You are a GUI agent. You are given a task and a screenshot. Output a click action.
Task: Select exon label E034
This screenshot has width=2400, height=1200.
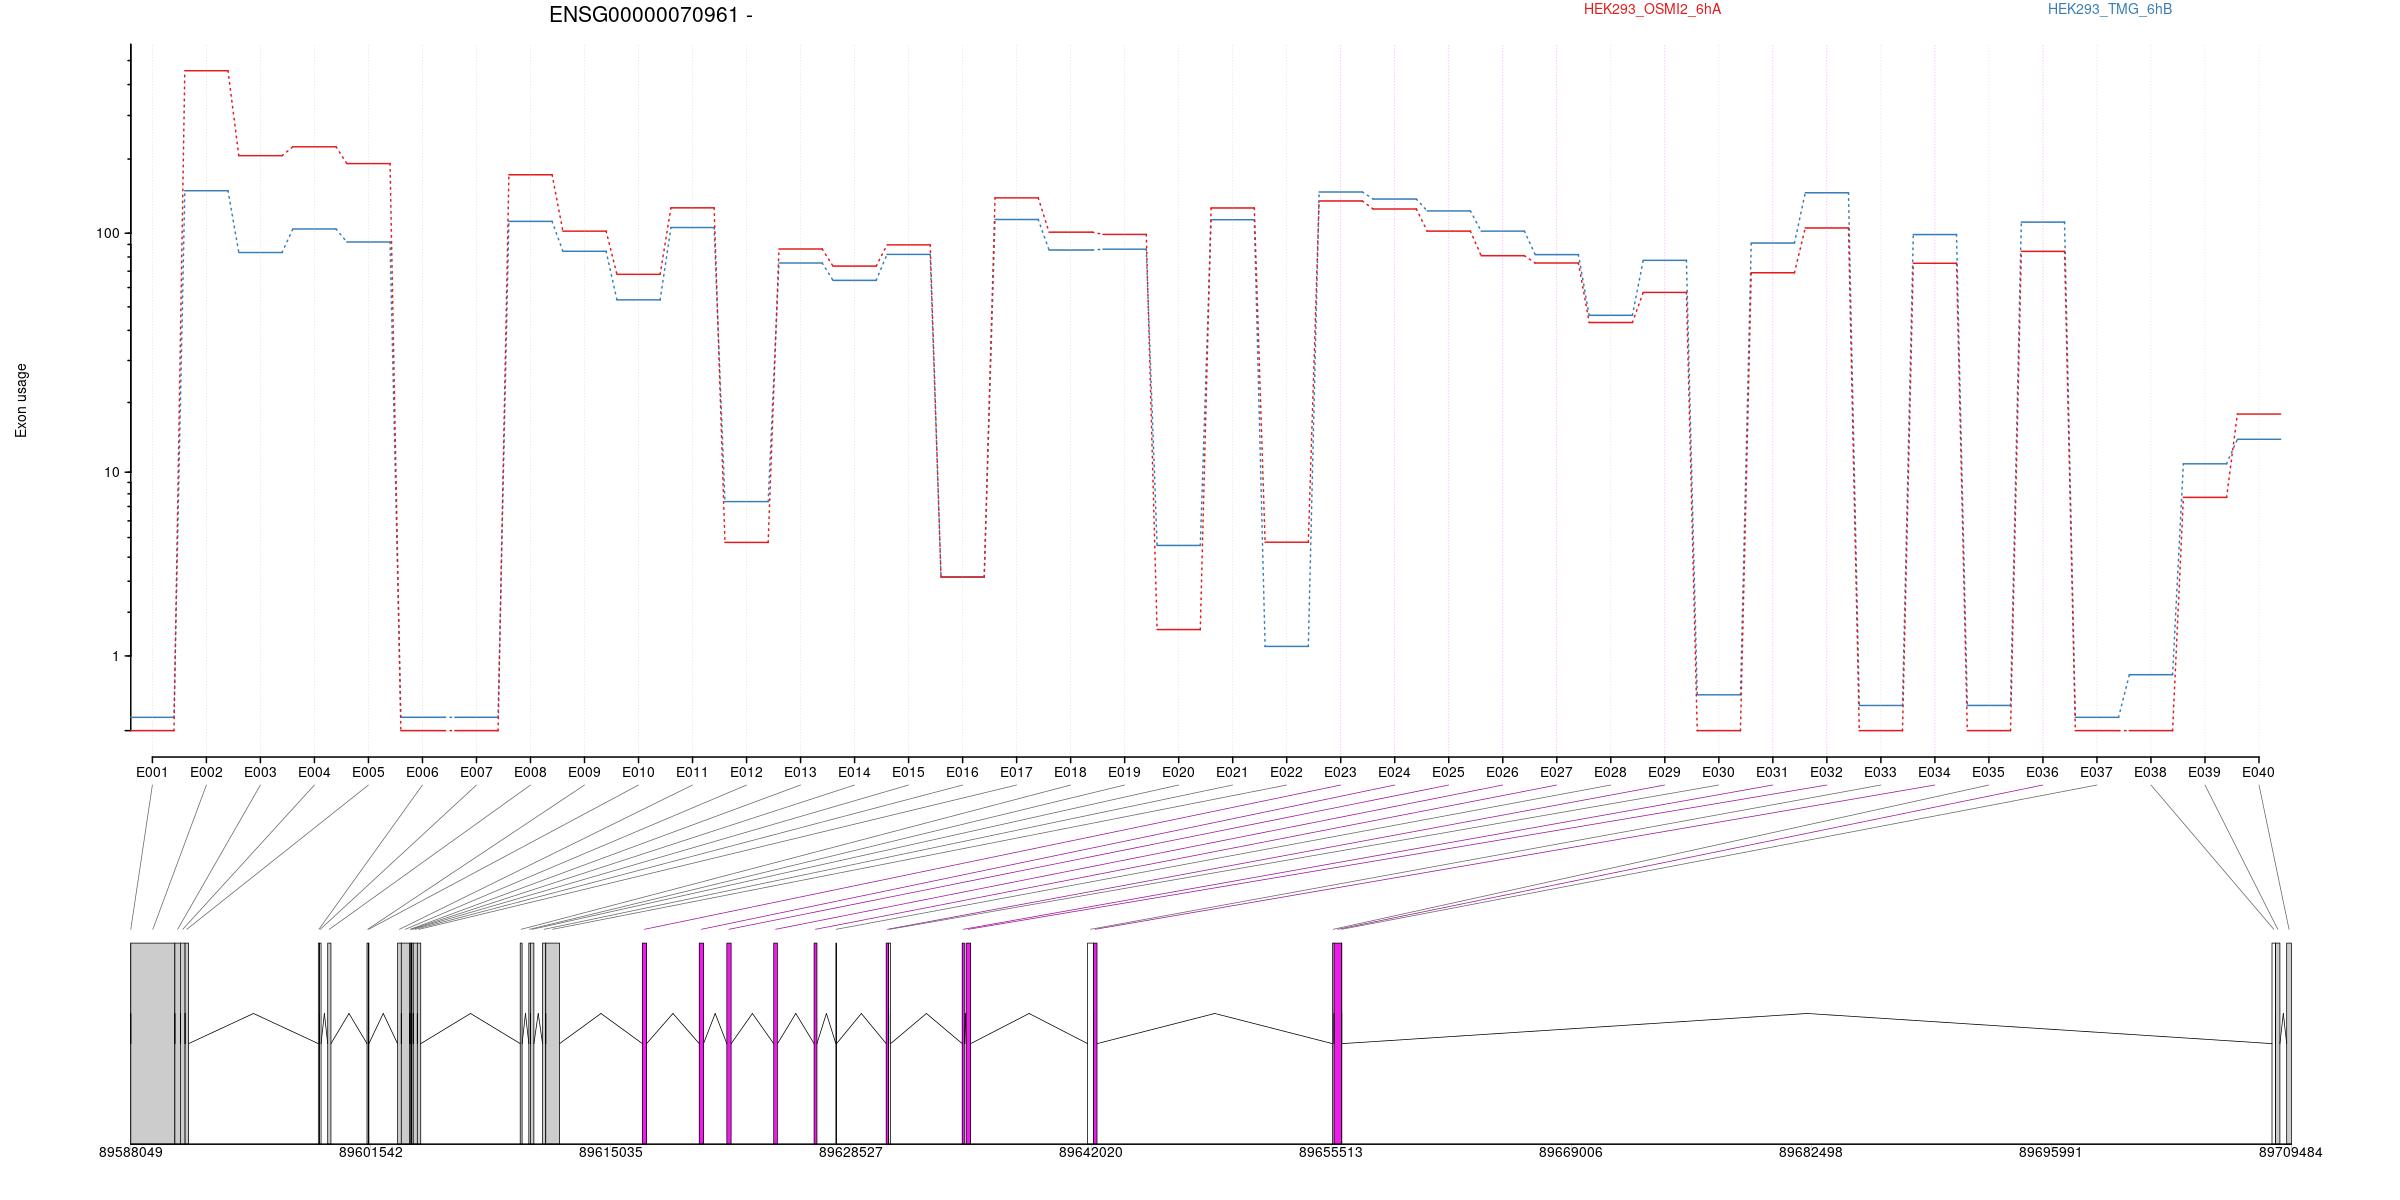[1934, 772]
